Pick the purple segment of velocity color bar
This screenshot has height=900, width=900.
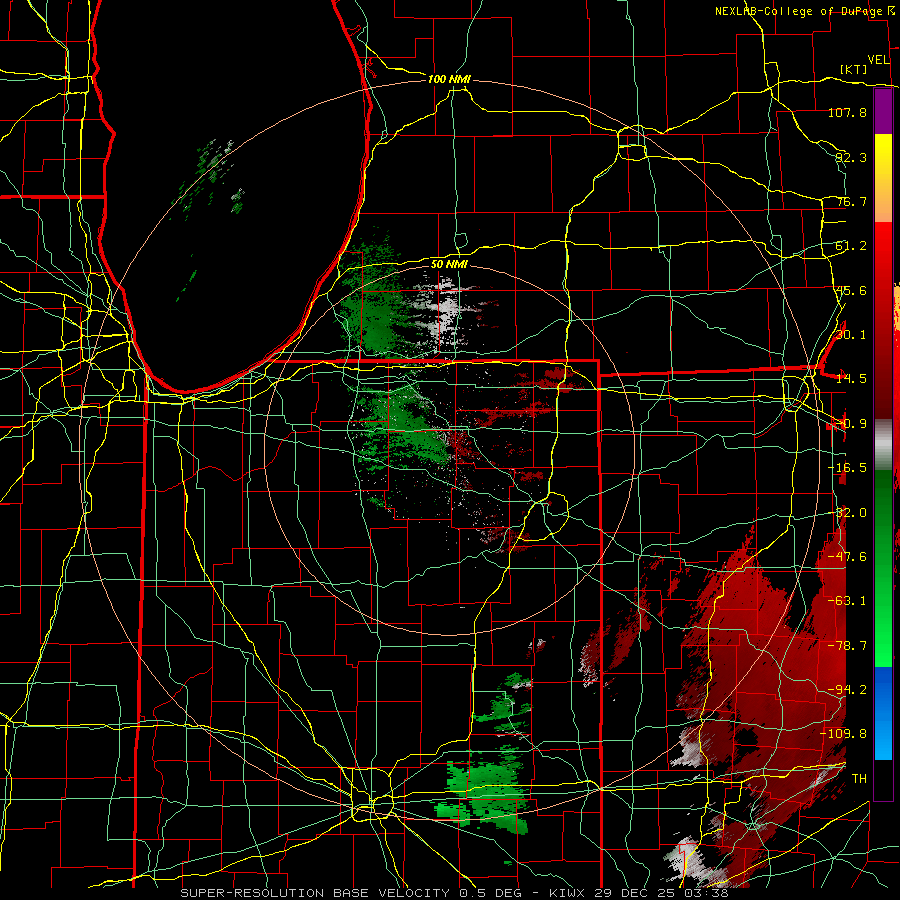[x=883, y=111]
